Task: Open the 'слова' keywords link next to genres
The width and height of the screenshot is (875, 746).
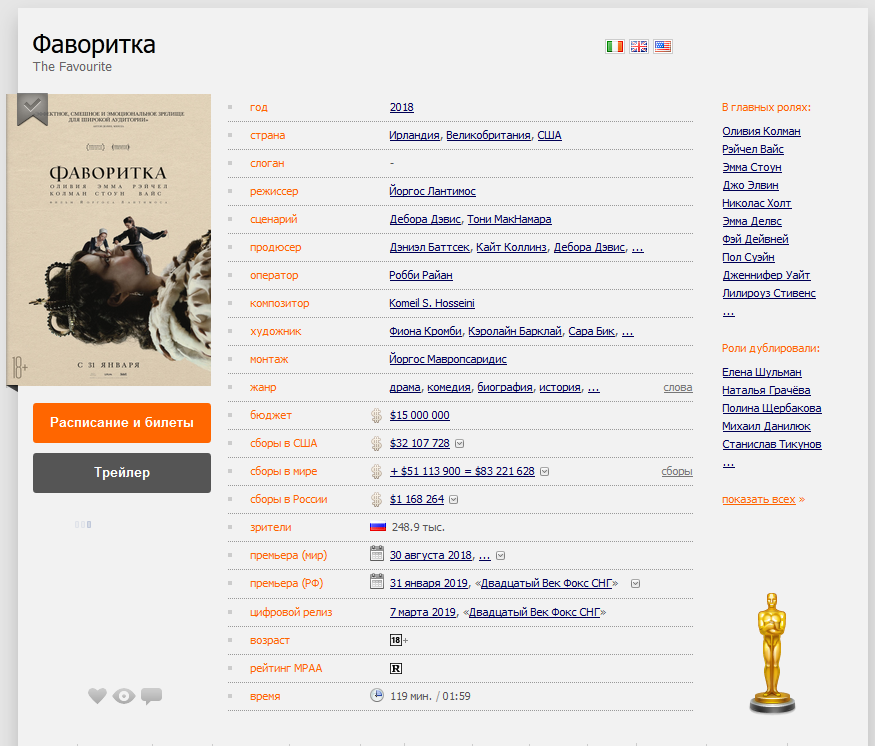Action: click(x=677, y=387)
